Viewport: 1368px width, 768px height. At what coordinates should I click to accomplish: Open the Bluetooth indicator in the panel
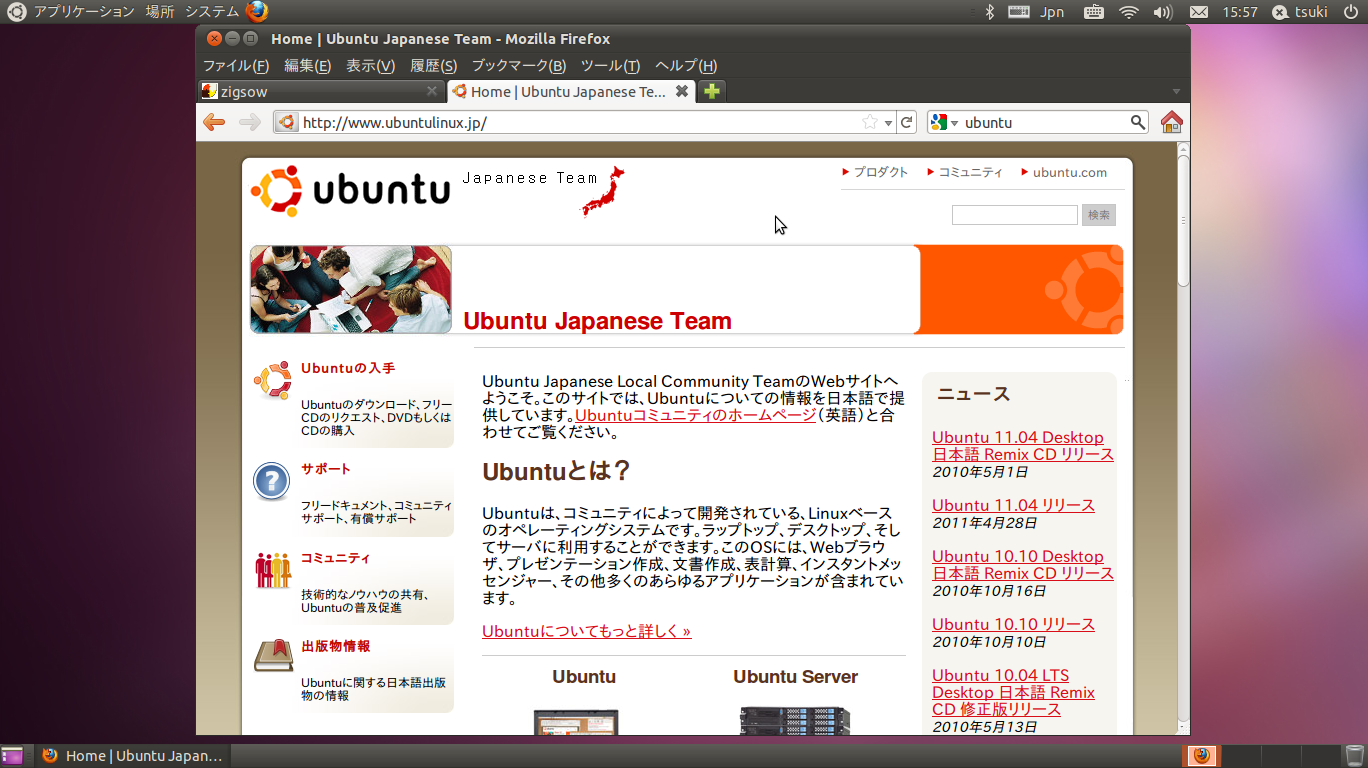991,12
